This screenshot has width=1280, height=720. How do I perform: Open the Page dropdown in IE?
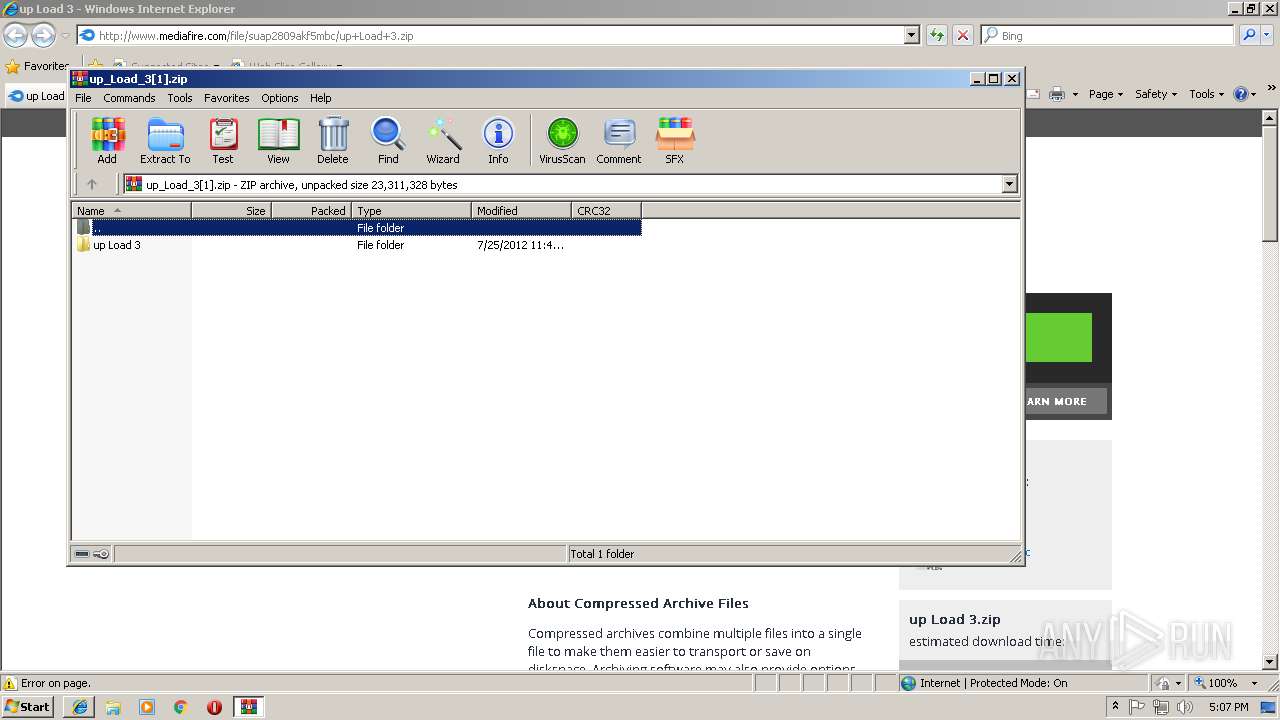1106,94
